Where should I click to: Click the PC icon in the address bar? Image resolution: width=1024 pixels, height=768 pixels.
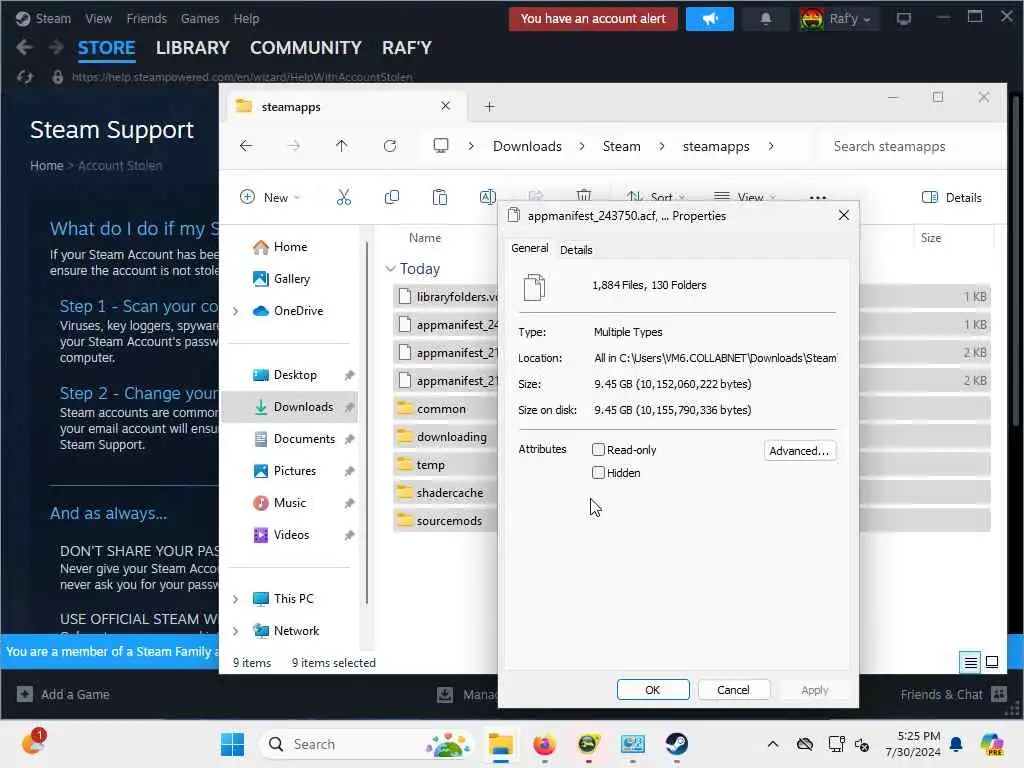pyautogui.click(x=441, y=146)
